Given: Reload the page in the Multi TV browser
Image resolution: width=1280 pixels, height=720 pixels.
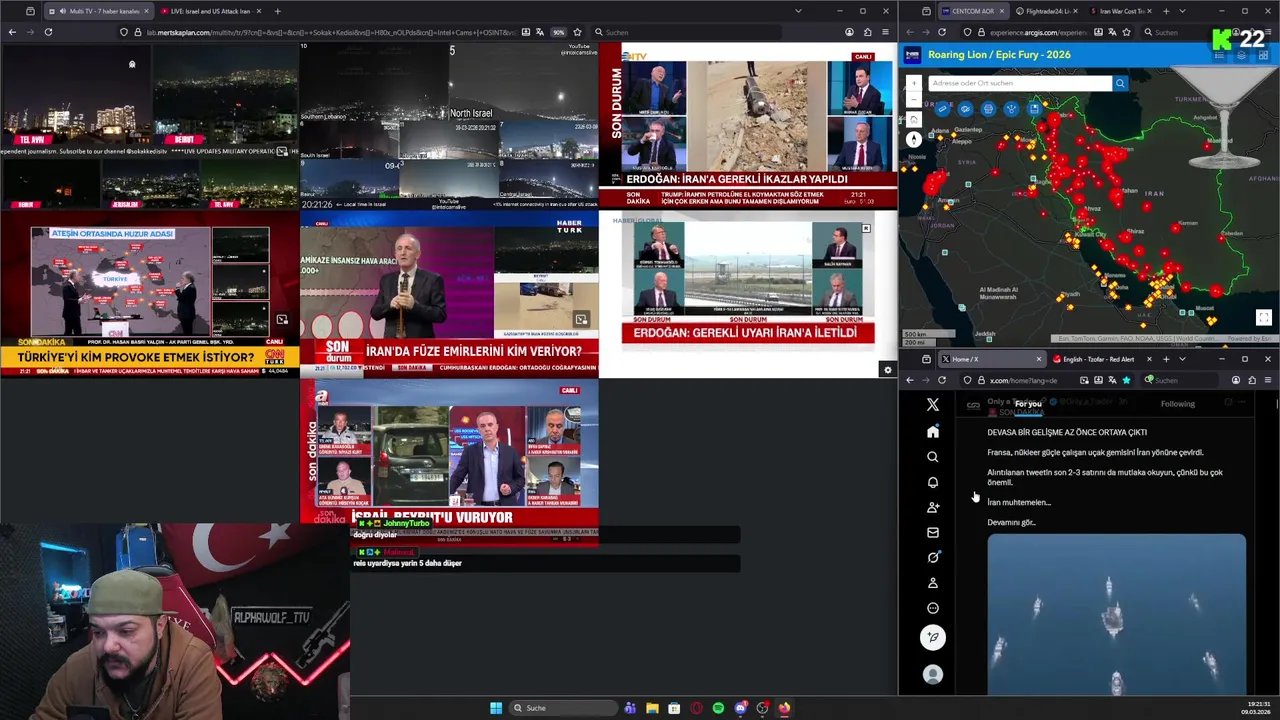Looking at the screenshot, I should (48, 32).
